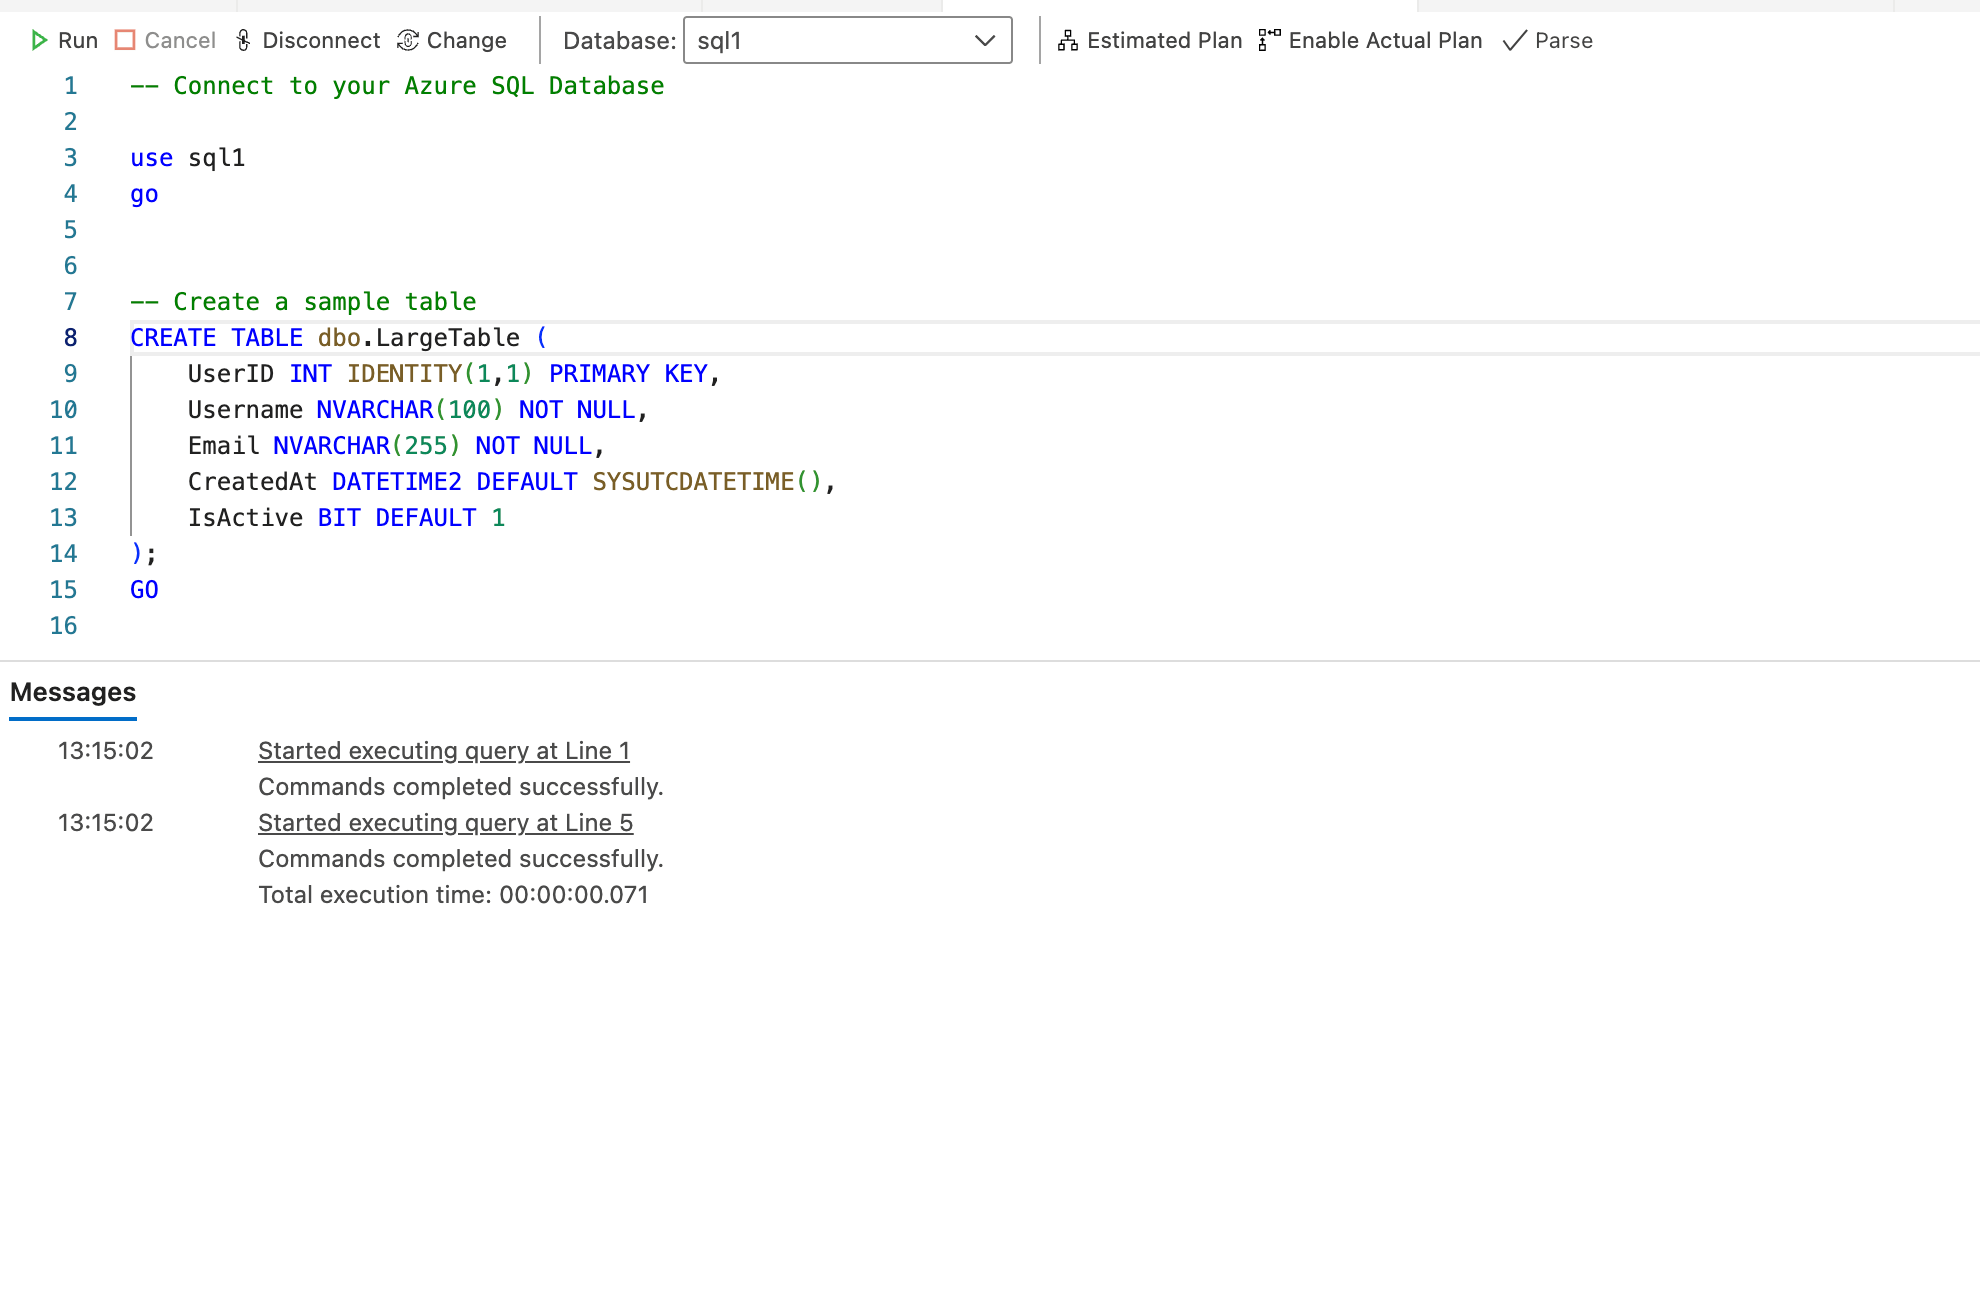Click the 'use sql1' statement line
Image resolution: width=1980 pixels, height=1314 pixels.
(x=187, y=158)
